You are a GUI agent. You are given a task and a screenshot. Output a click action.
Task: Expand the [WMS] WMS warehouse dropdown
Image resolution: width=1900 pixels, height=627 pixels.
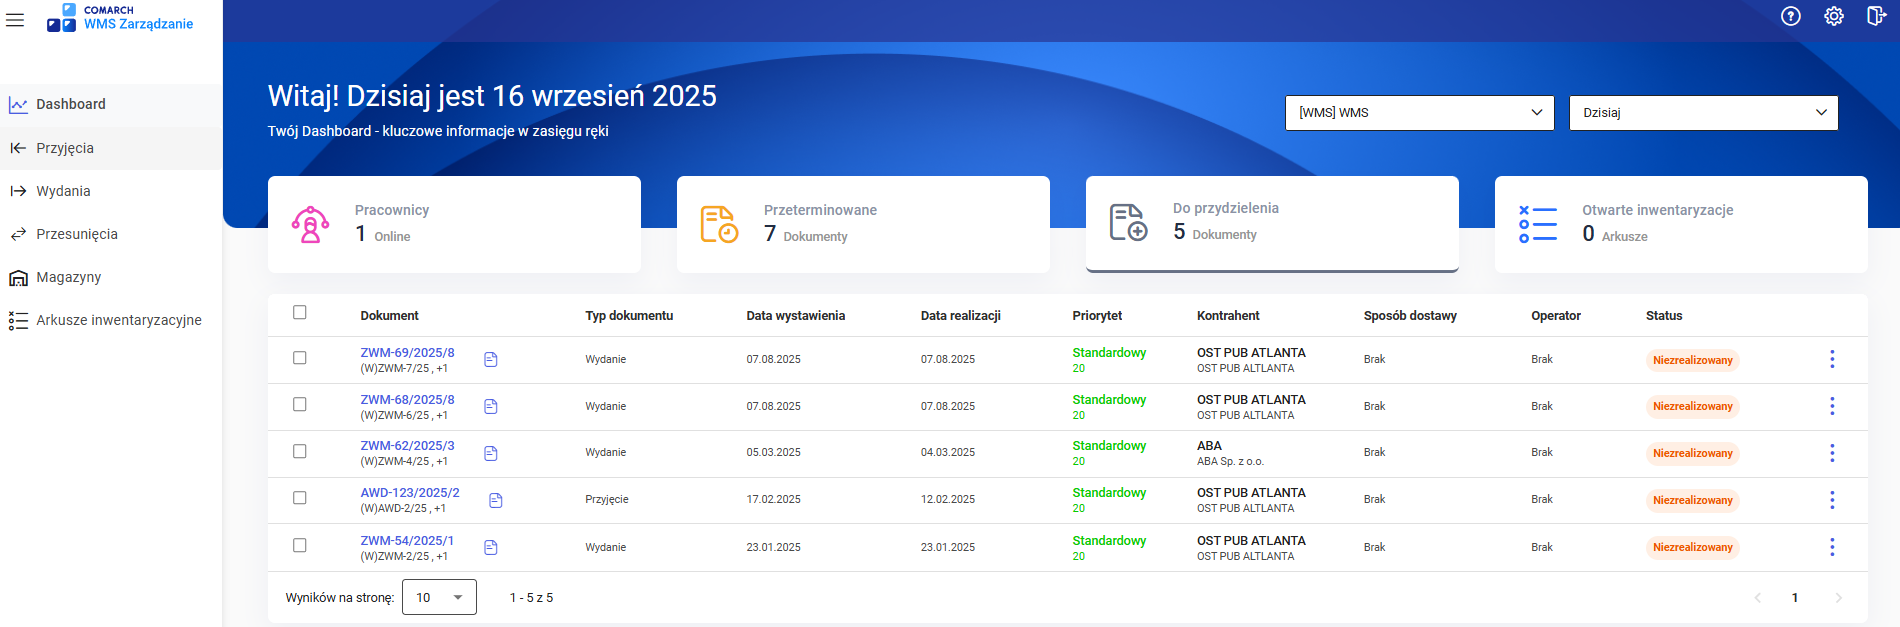(x=1419, y=113)
